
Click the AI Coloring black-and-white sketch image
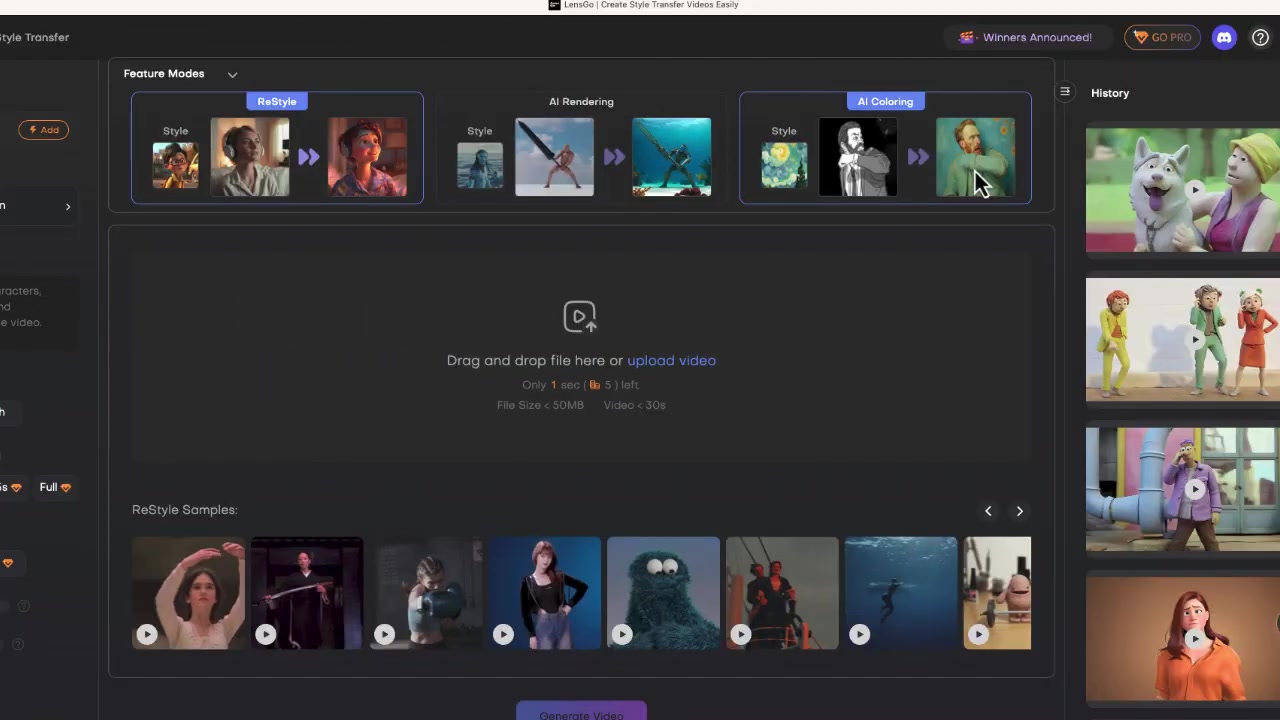pyautogui.click(x=858, y=157)
